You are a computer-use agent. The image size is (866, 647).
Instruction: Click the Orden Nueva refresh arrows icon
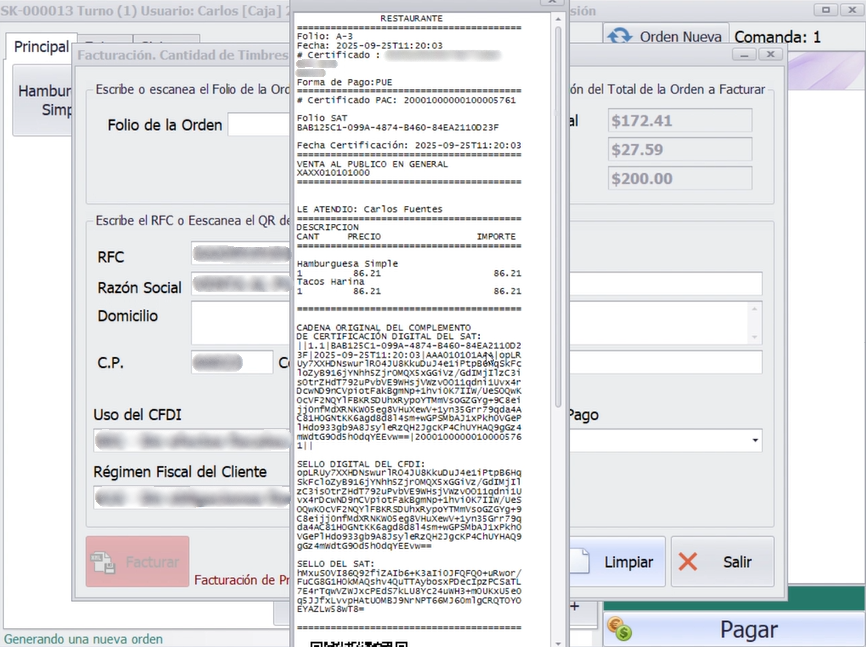(620, 37)
